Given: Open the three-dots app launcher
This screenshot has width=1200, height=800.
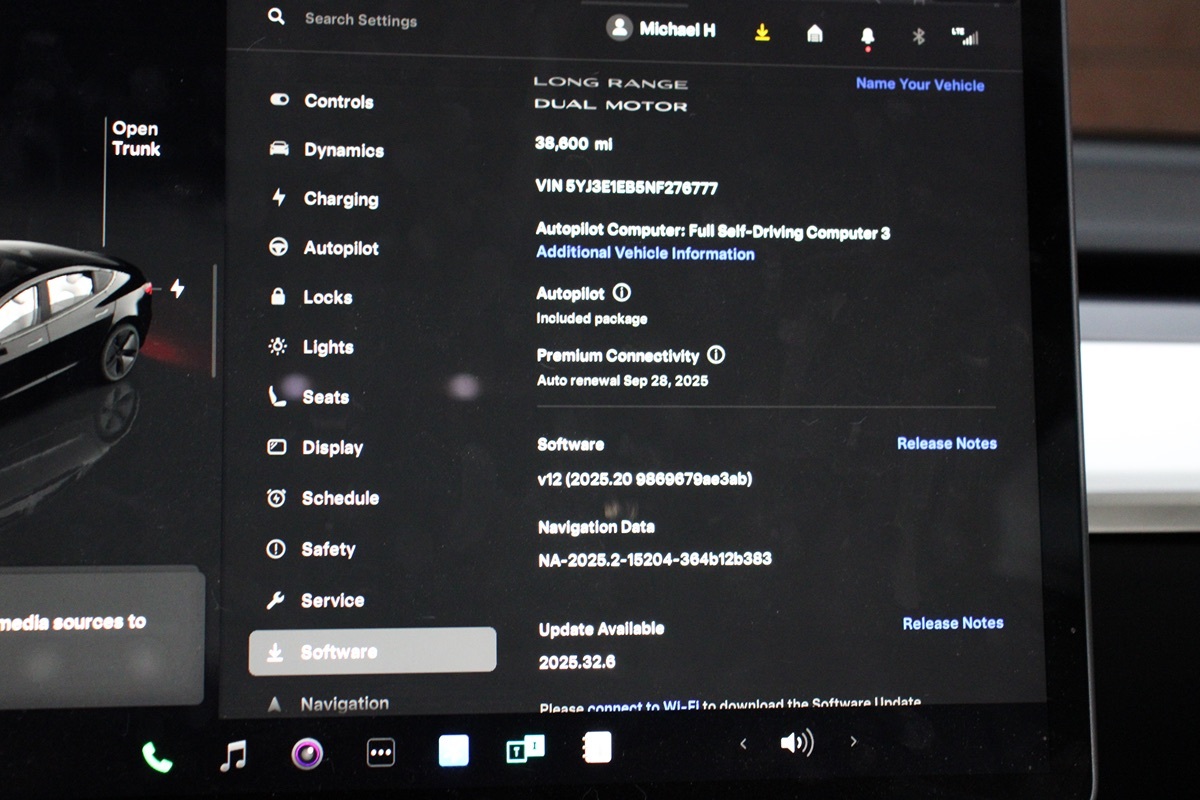Looking at the screenshot, I should pos(381,752).
